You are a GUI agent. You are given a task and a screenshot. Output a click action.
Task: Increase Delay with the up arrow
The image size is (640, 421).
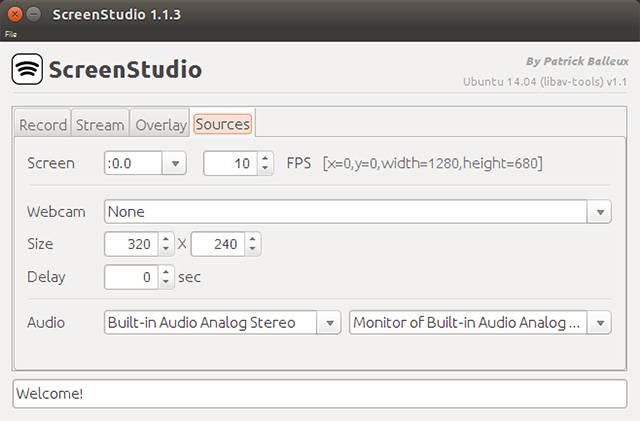tap(166, 272)
